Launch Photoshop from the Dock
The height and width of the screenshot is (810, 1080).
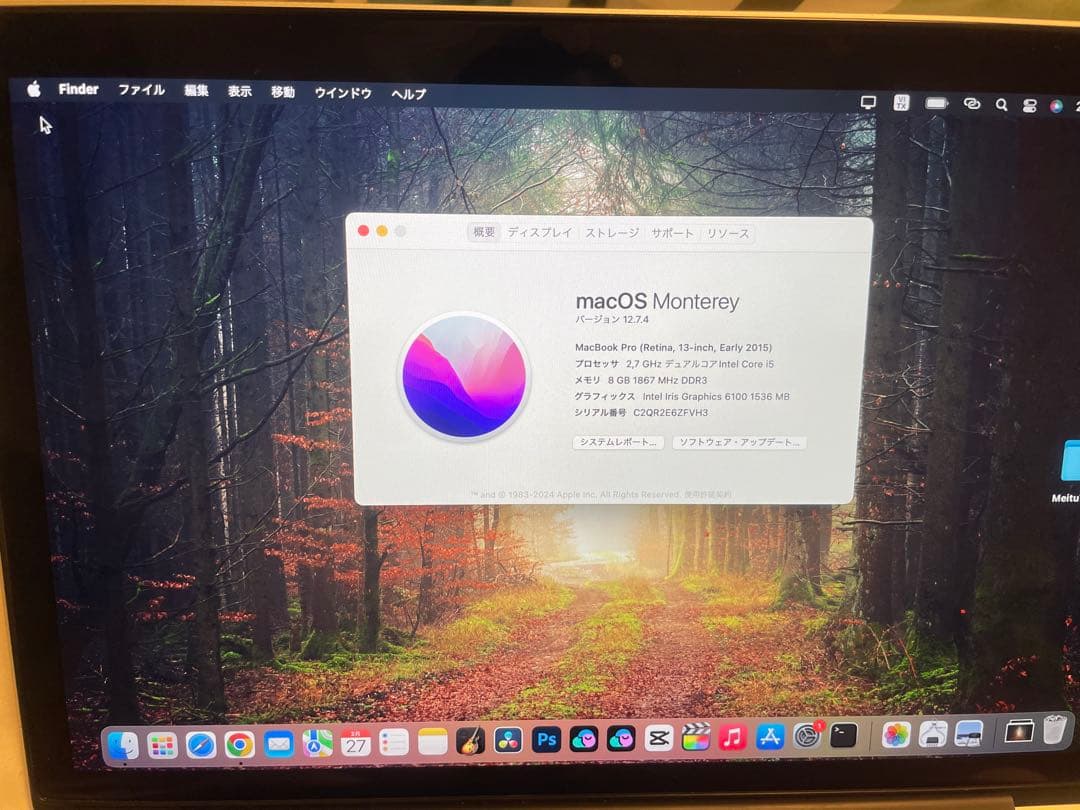pos(547,740)
